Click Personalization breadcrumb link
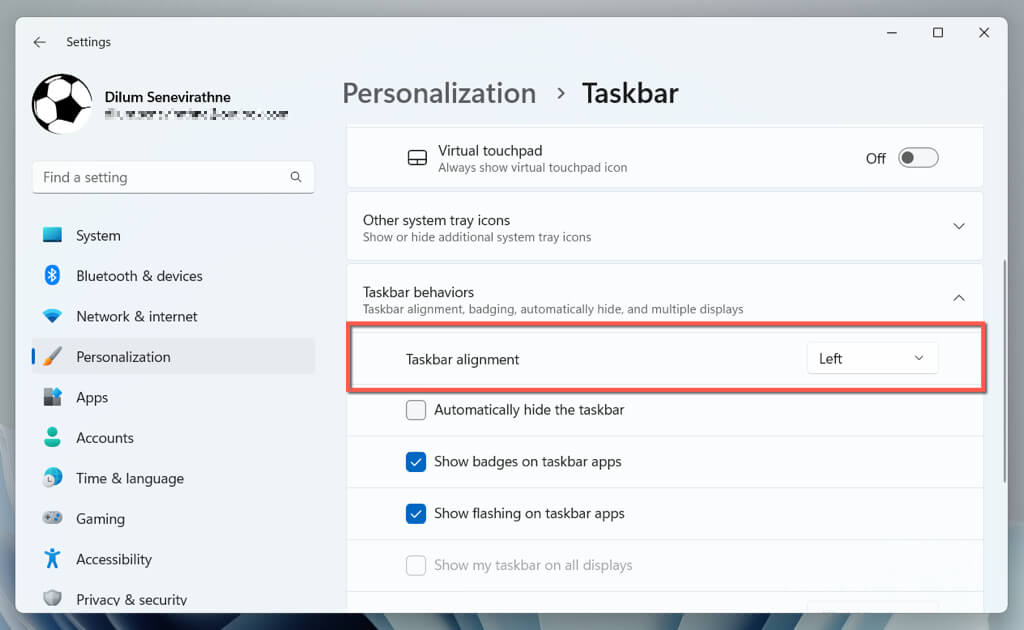Image resolution: width=1024 pixels, height=630 pixels. point(439,93)
